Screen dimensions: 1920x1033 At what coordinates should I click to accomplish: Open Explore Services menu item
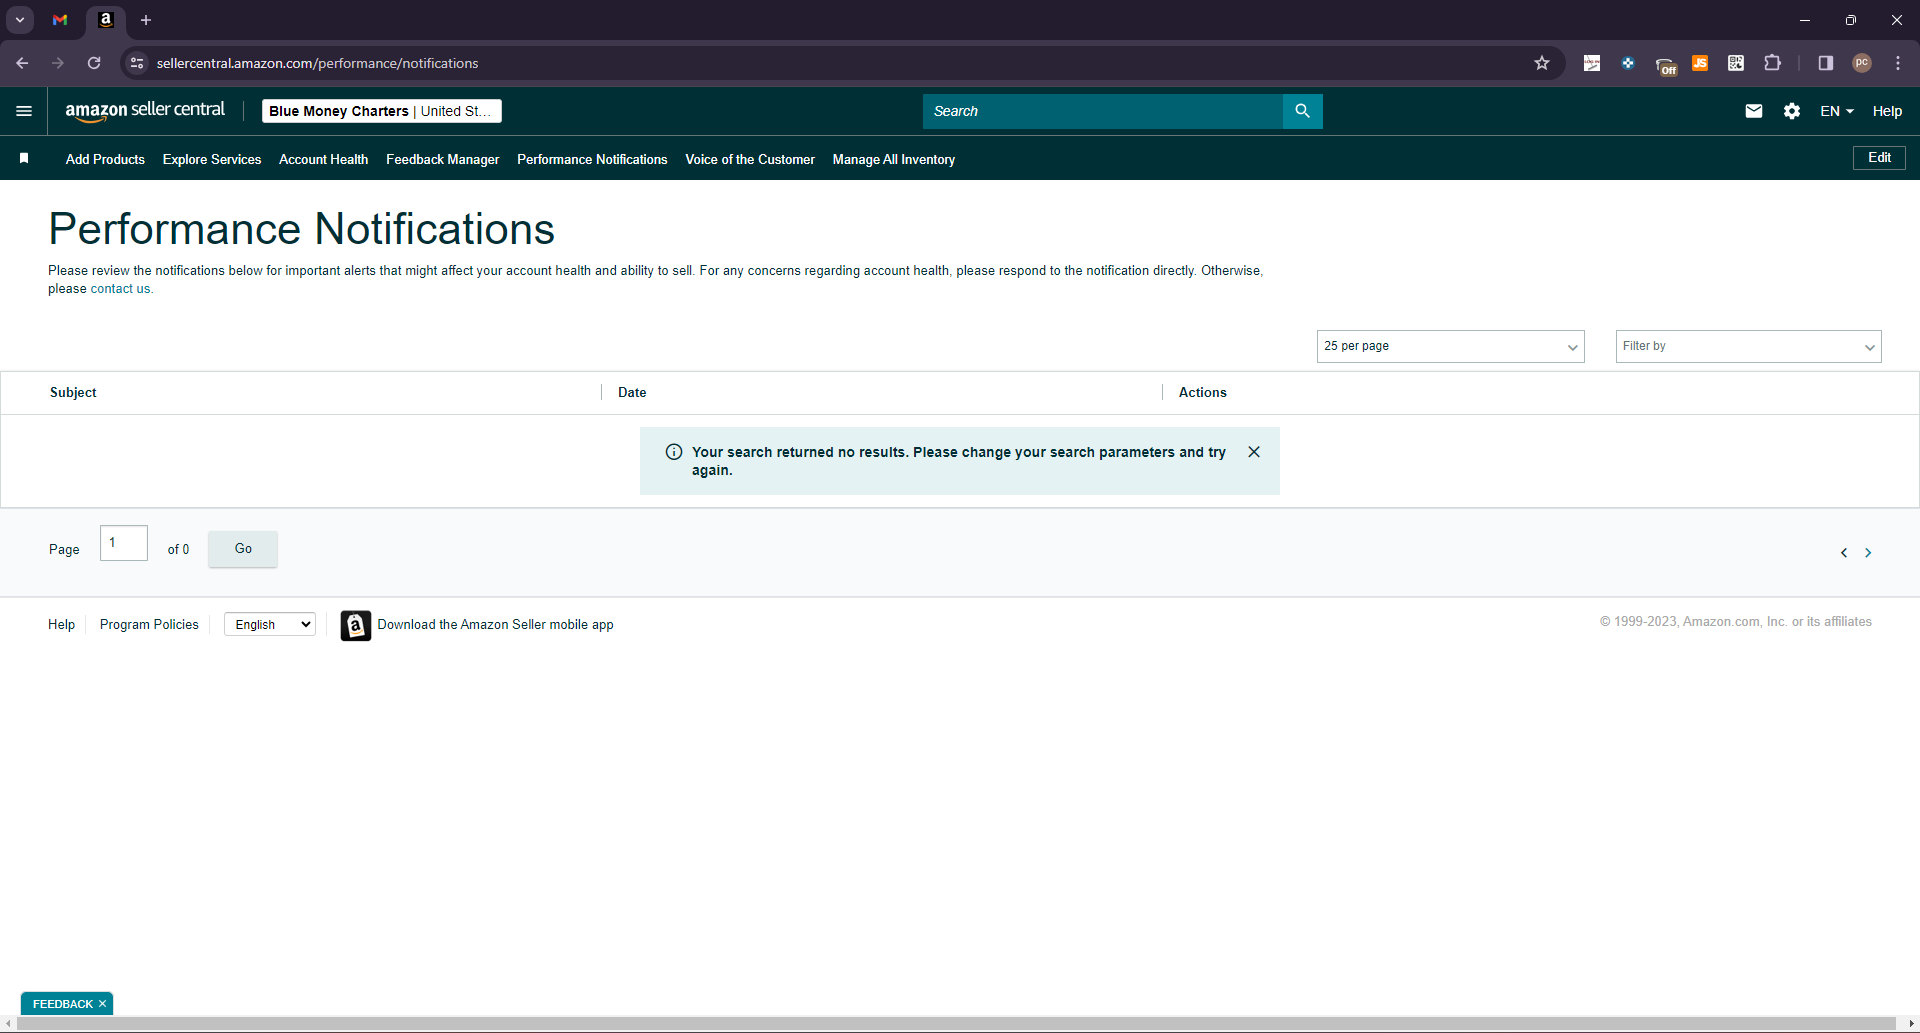click(x=212, y=159)
